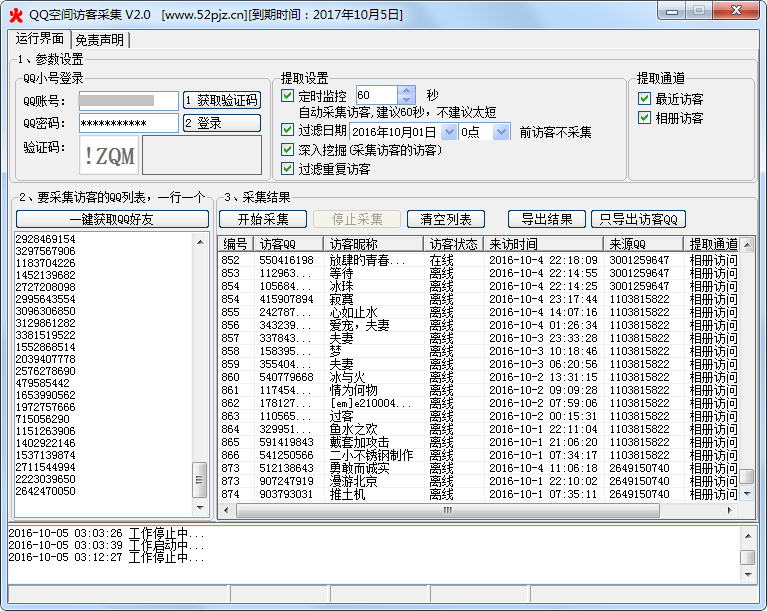
Task: Click the red star app icon in title bar
Action: point(14,14)
